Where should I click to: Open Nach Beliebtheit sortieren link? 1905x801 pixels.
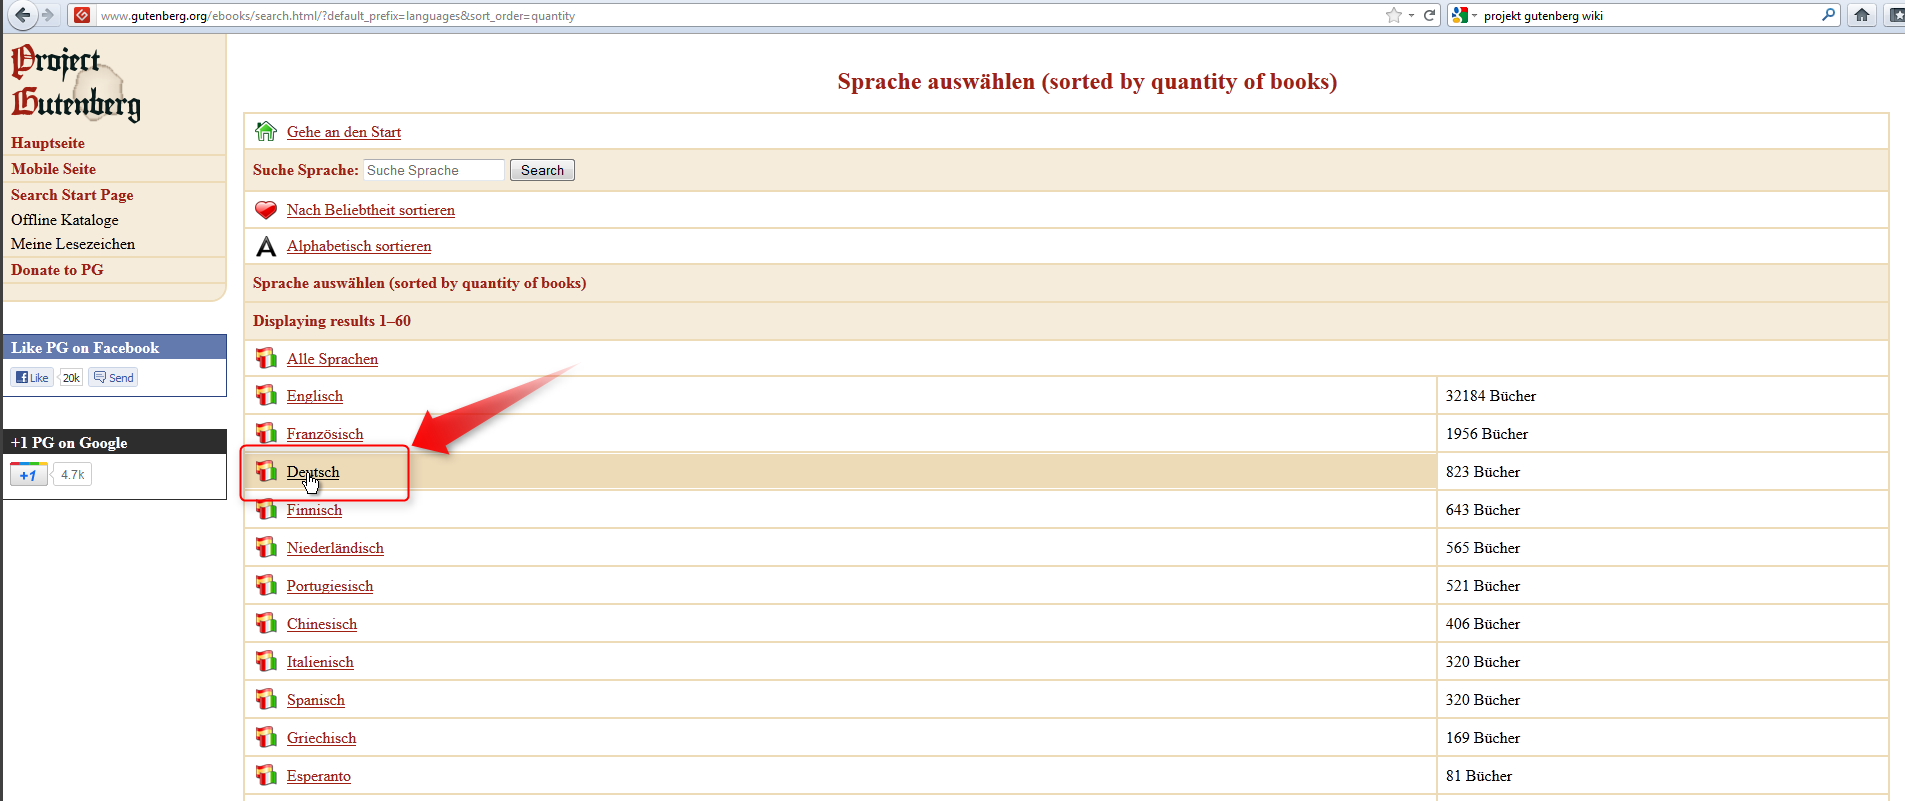[x=371, y=210]
